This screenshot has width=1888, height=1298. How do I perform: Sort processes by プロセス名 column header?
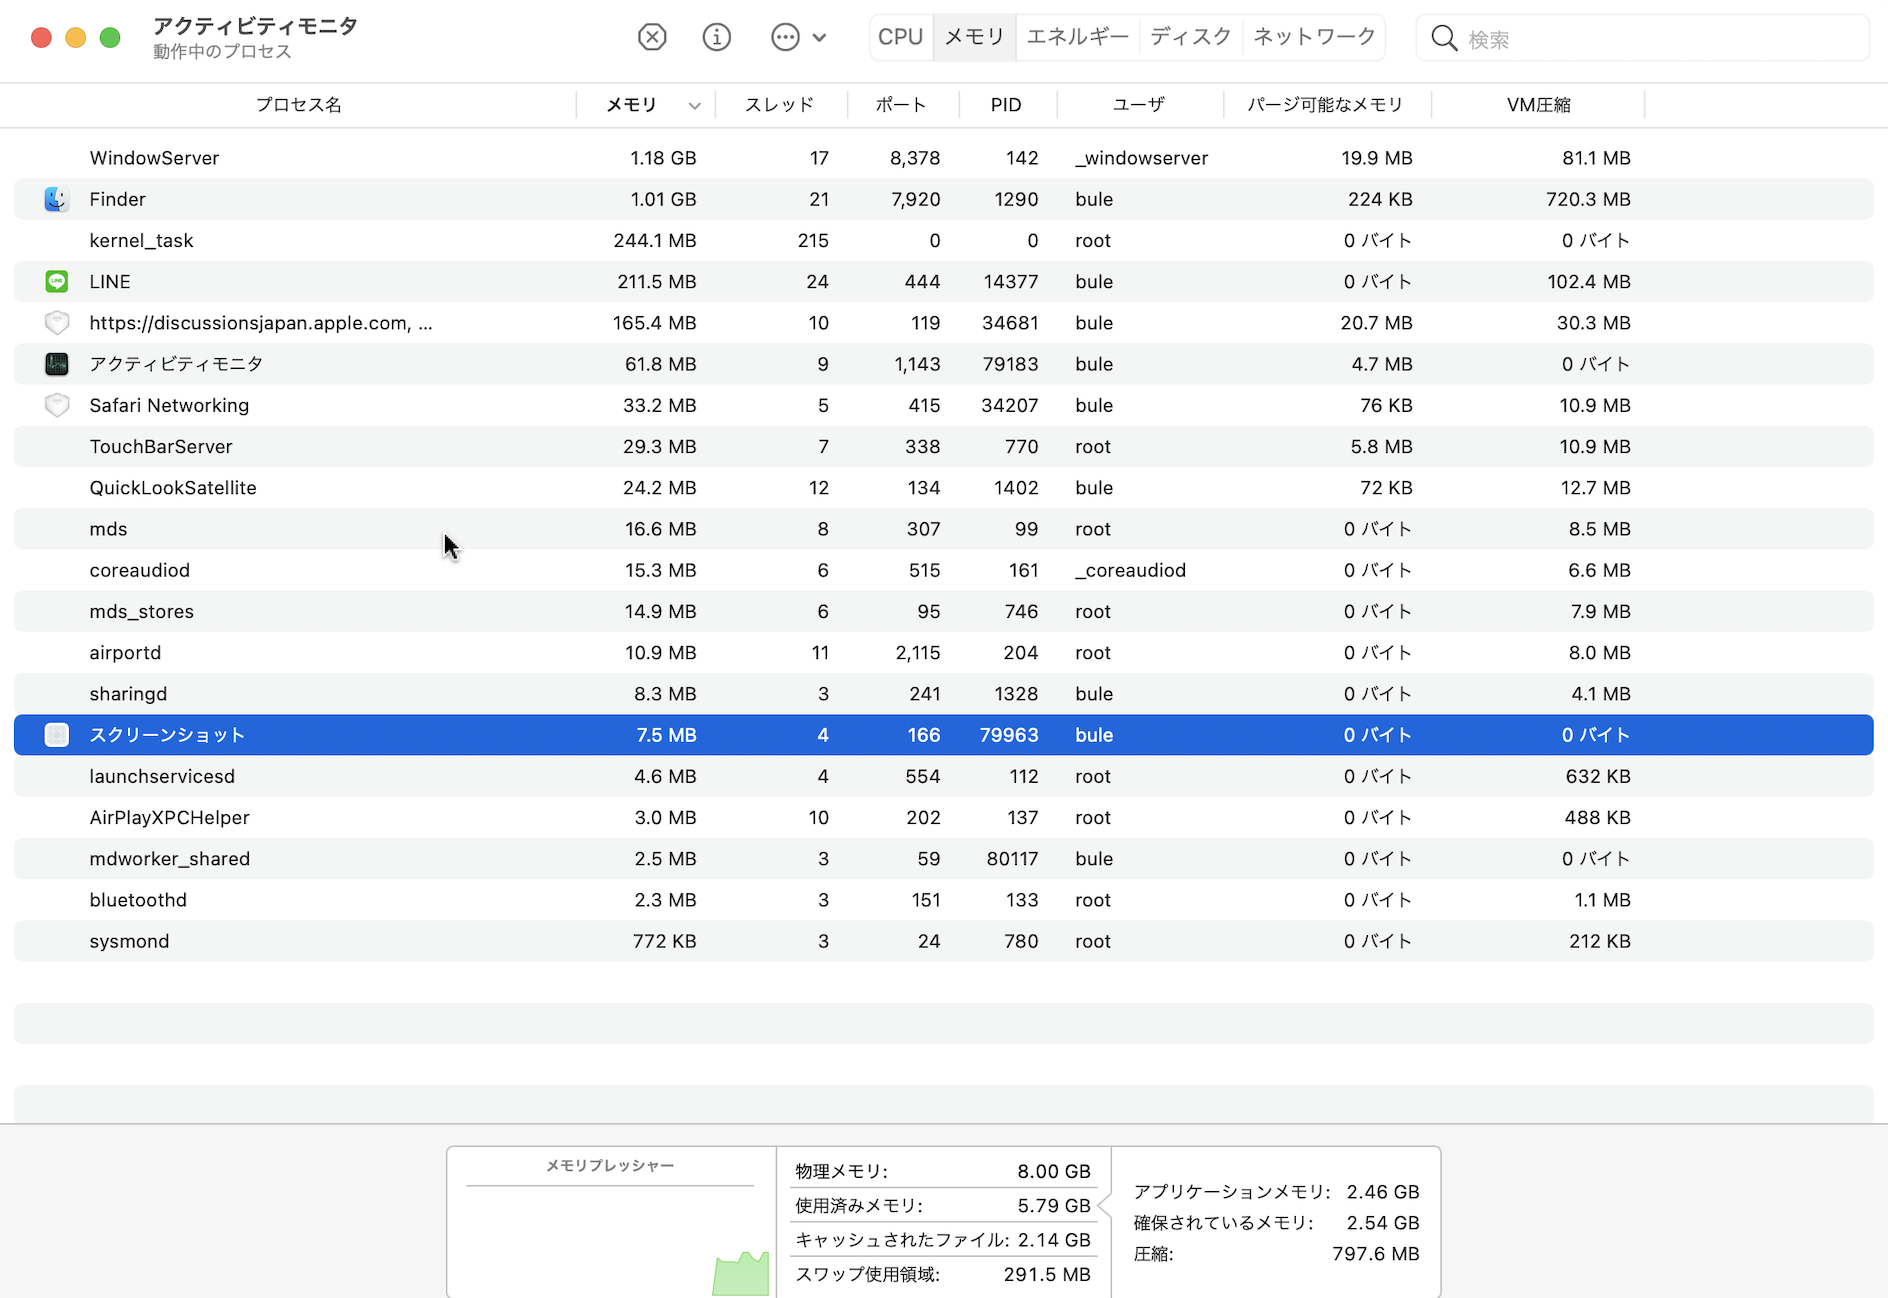(x=298, y=105)
